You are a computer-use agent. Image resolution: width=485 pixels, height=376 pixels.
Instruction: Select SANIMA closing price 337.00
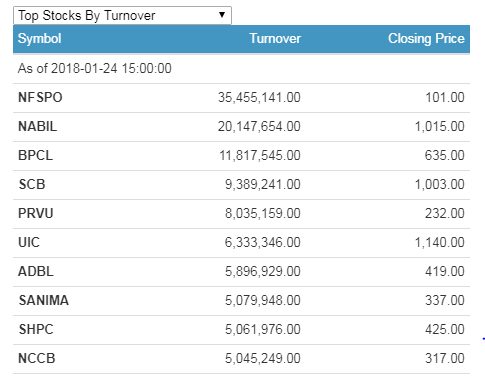tap(445, 300)
